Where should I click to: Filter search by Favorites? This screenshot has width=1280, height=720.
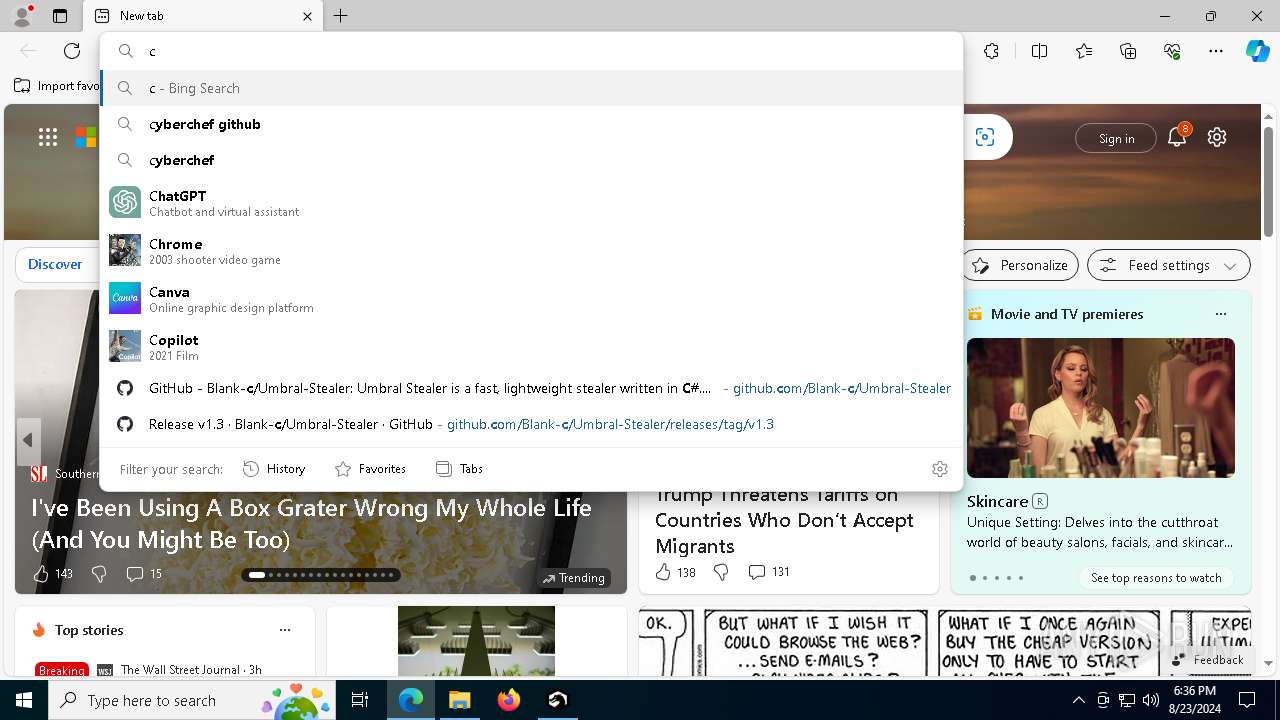pyautogui.click(x=370, y=469)
